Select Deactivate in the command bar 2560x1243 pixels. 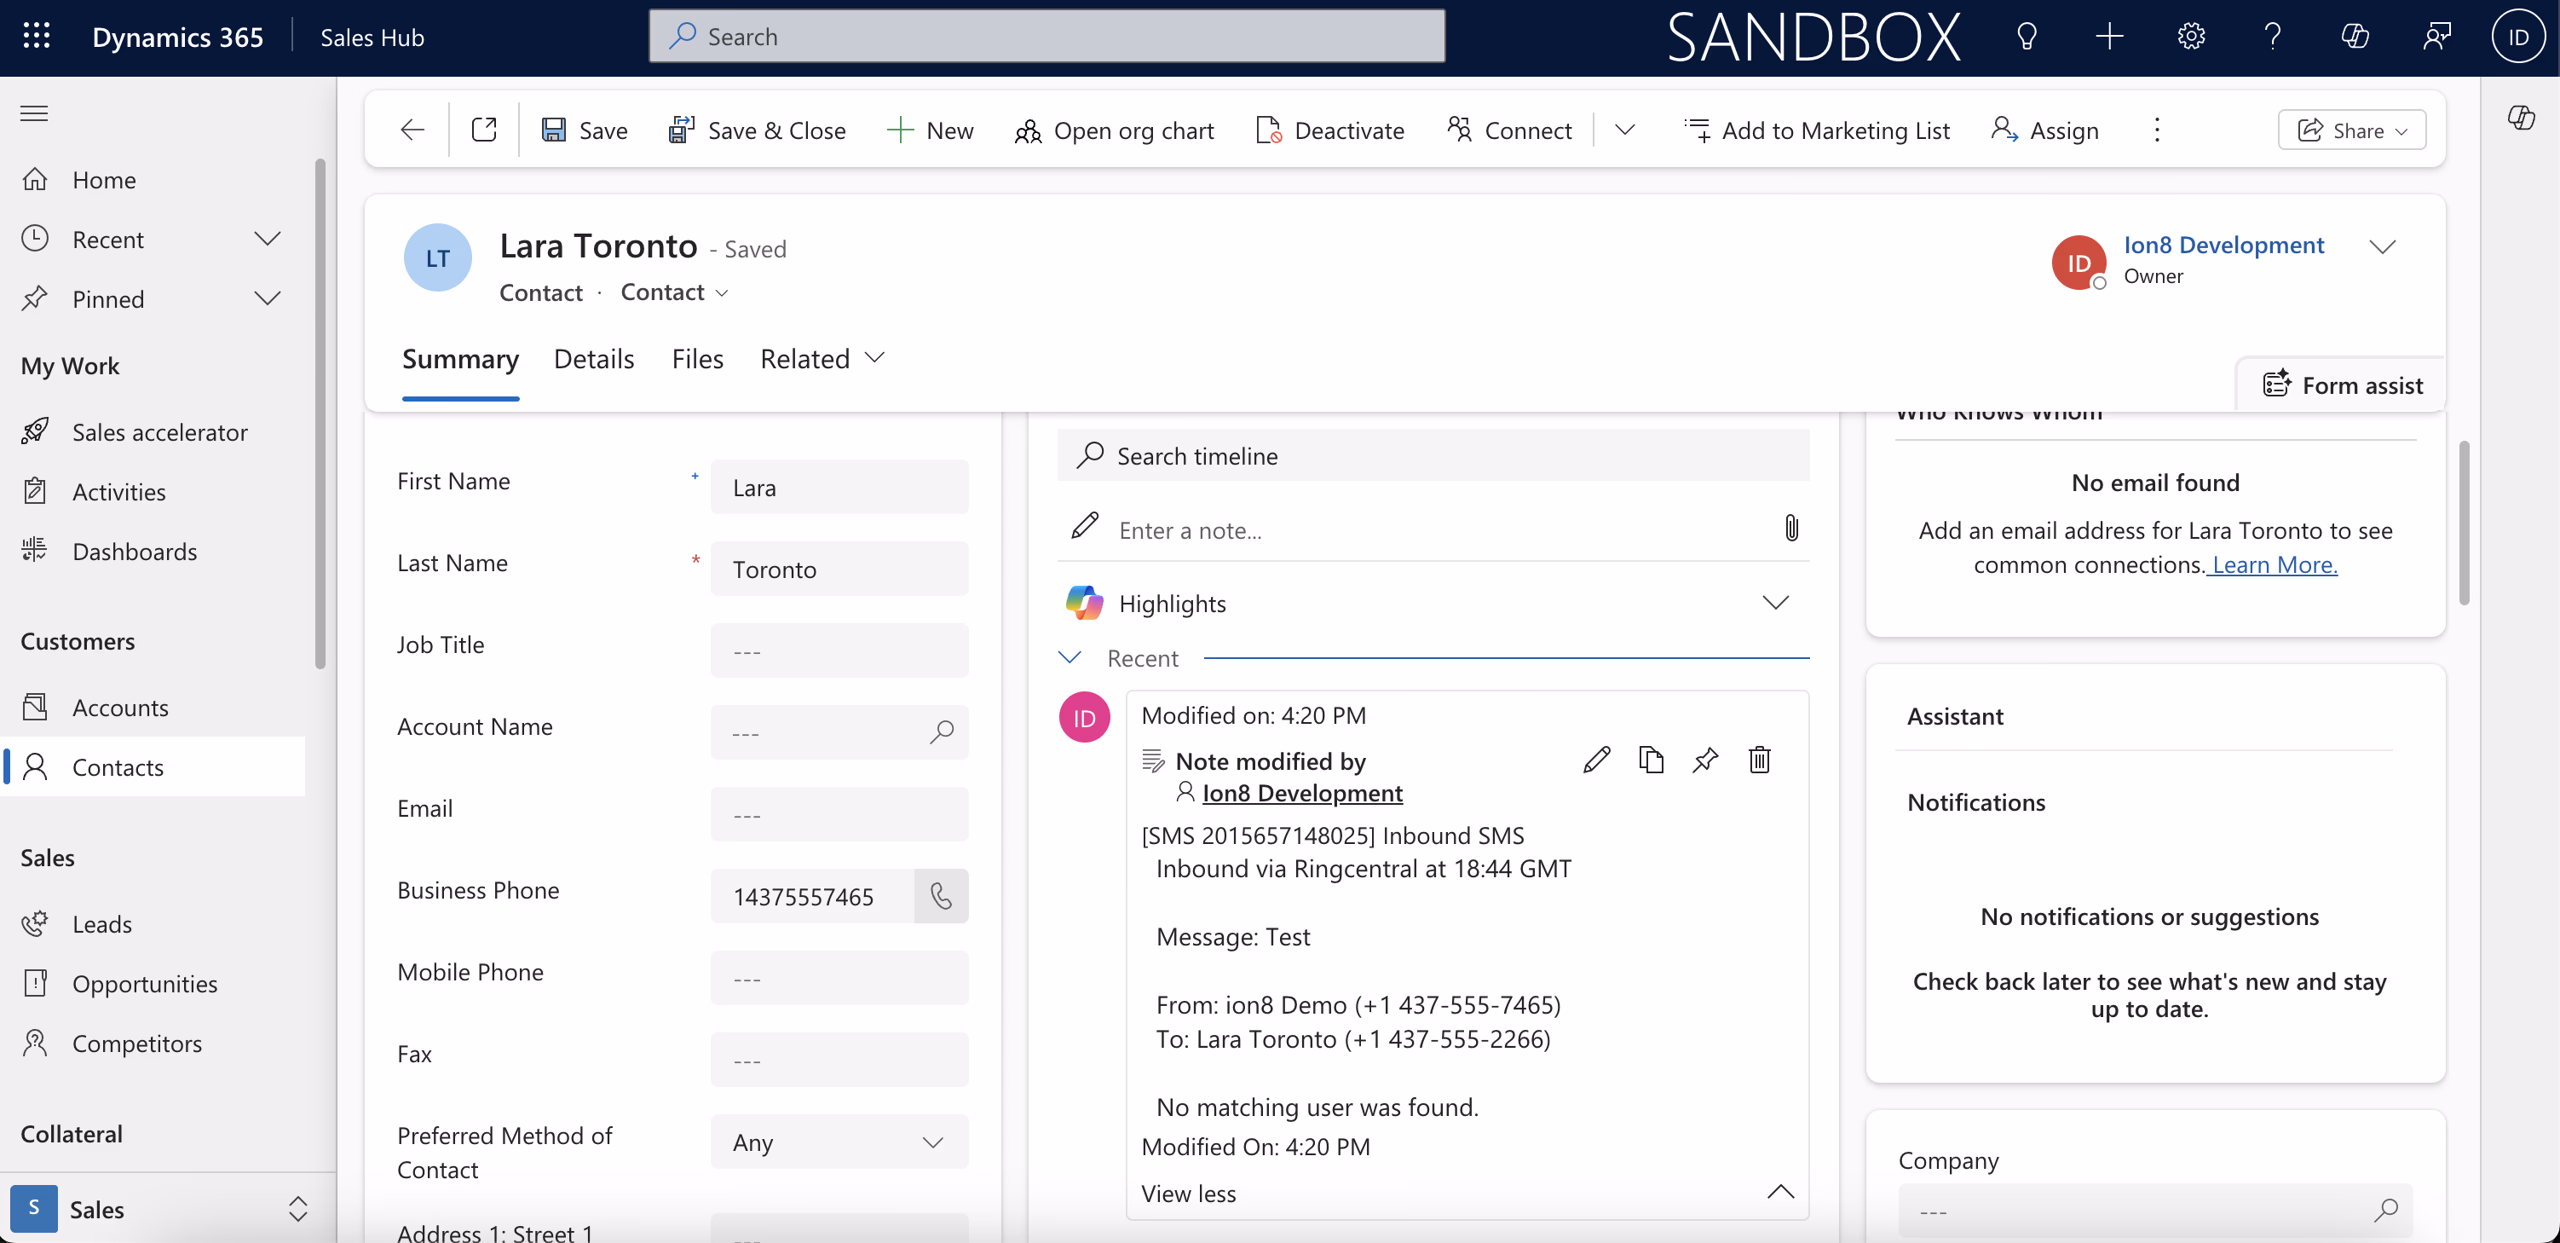(x=1329, y=129)
